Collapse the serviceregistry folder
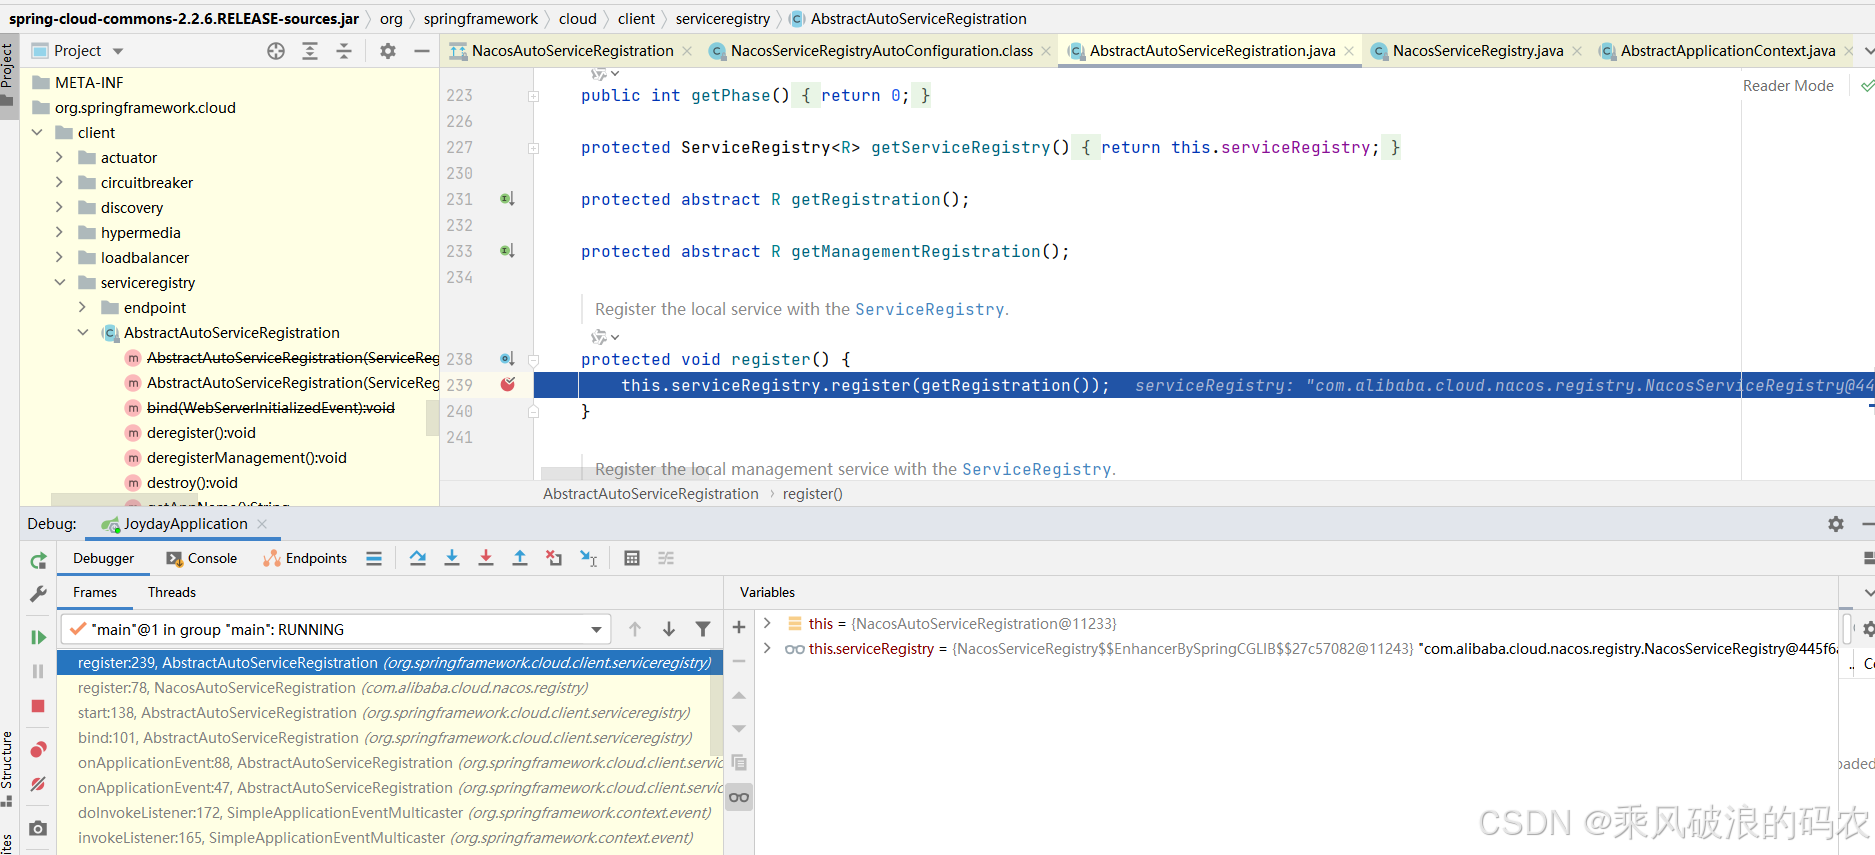 (x=59, y=283)
